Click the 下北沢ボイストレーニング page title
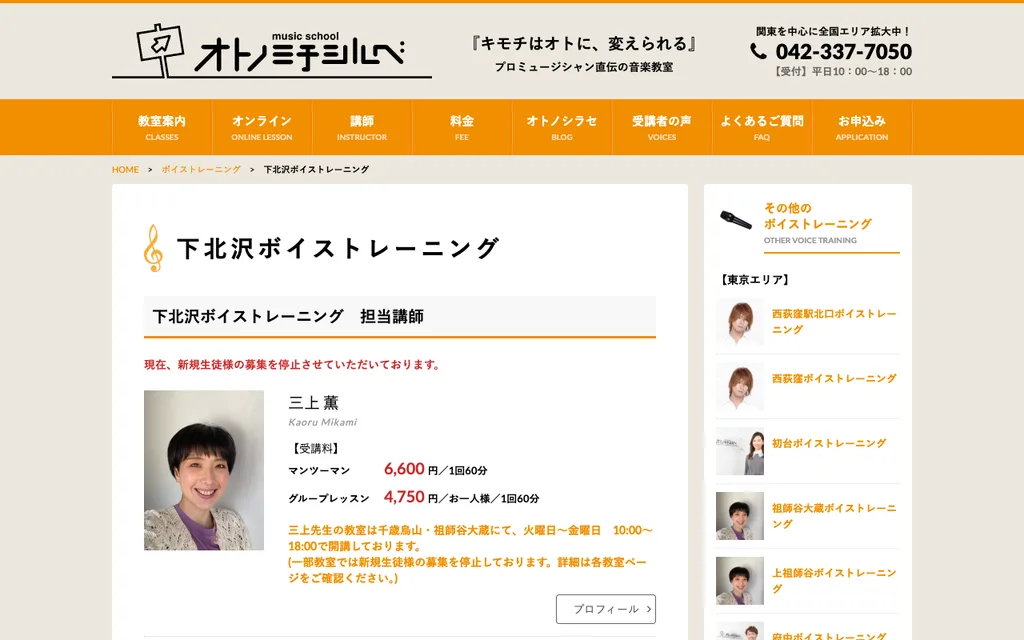The image size is (1024, 640). point(338,248)
